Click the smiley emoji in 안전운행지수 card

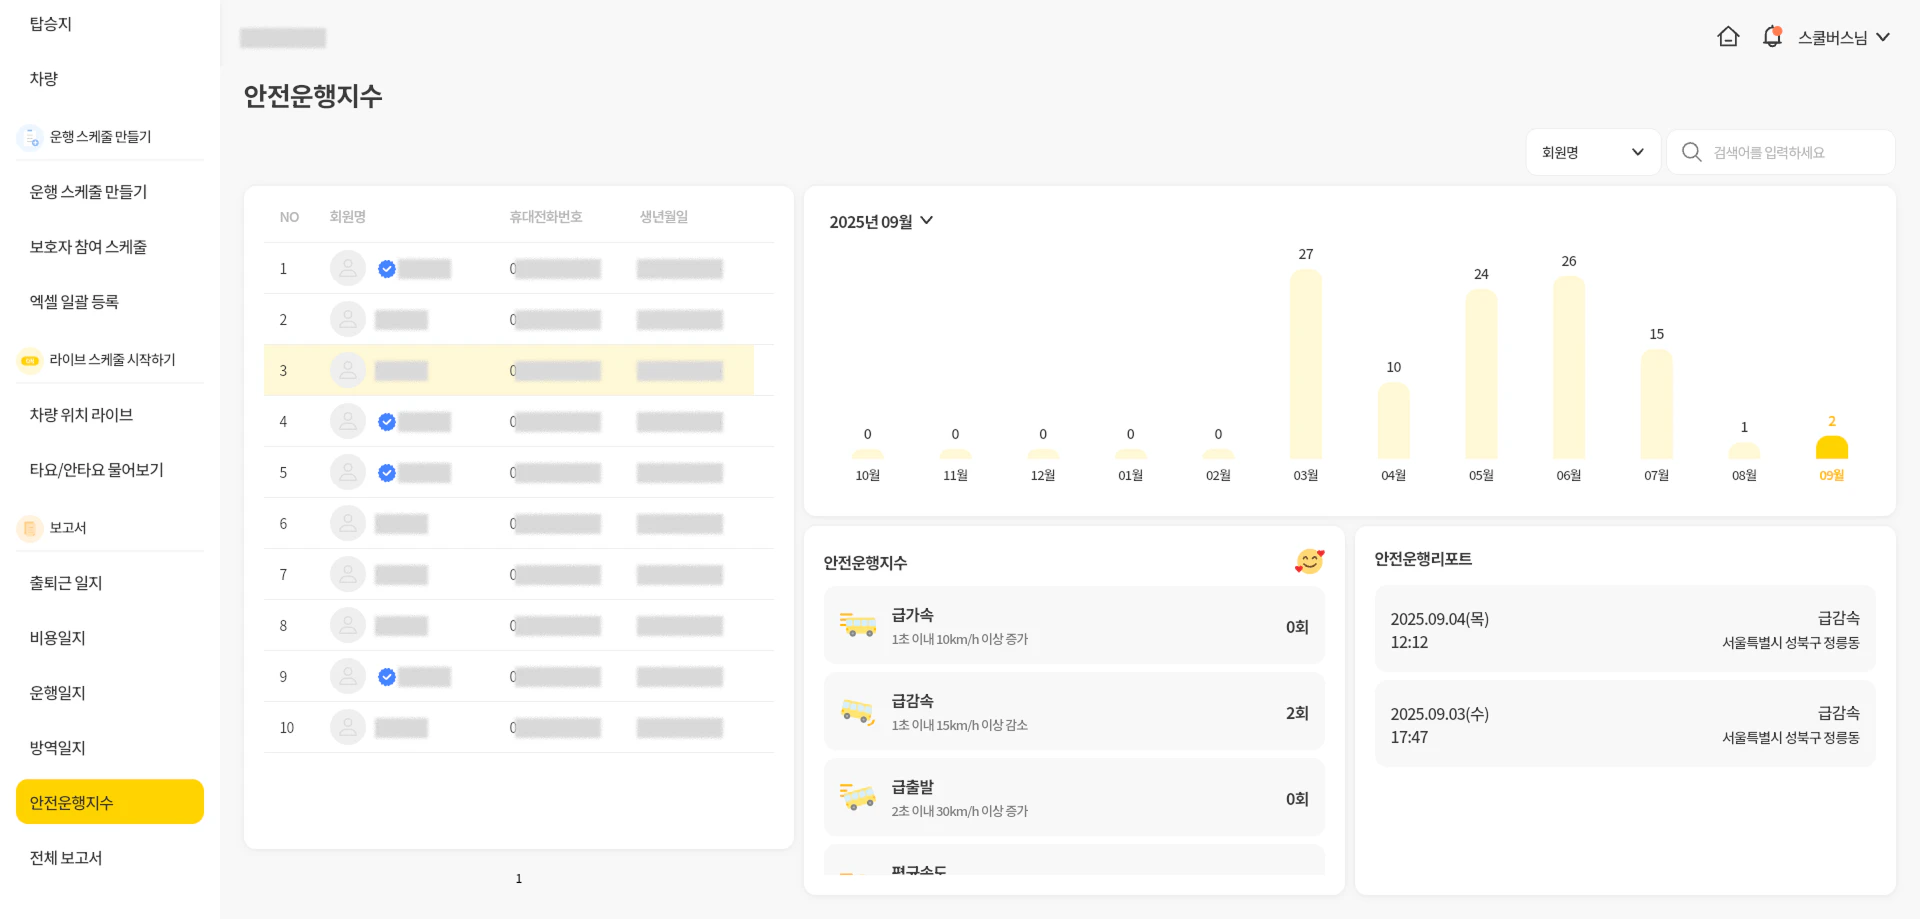1309,562
